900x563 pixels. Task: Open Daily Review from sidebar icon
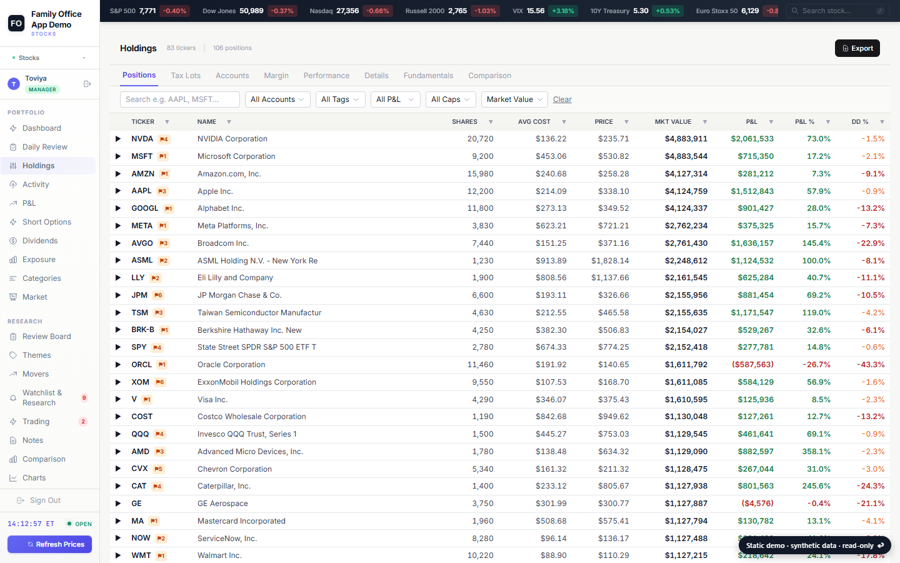(x=13, y=147)
